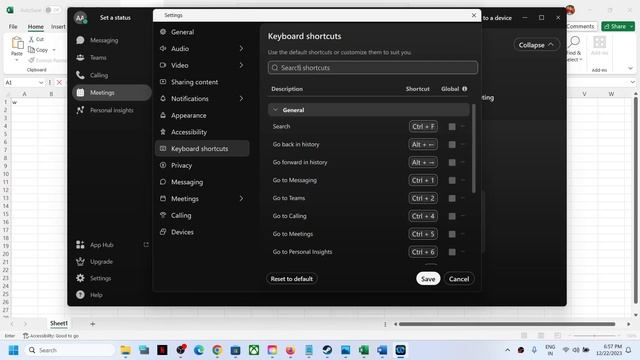Viewport: 640px width, 360px height.
Task: Open the Excel File tab
Action: [13, 27]
